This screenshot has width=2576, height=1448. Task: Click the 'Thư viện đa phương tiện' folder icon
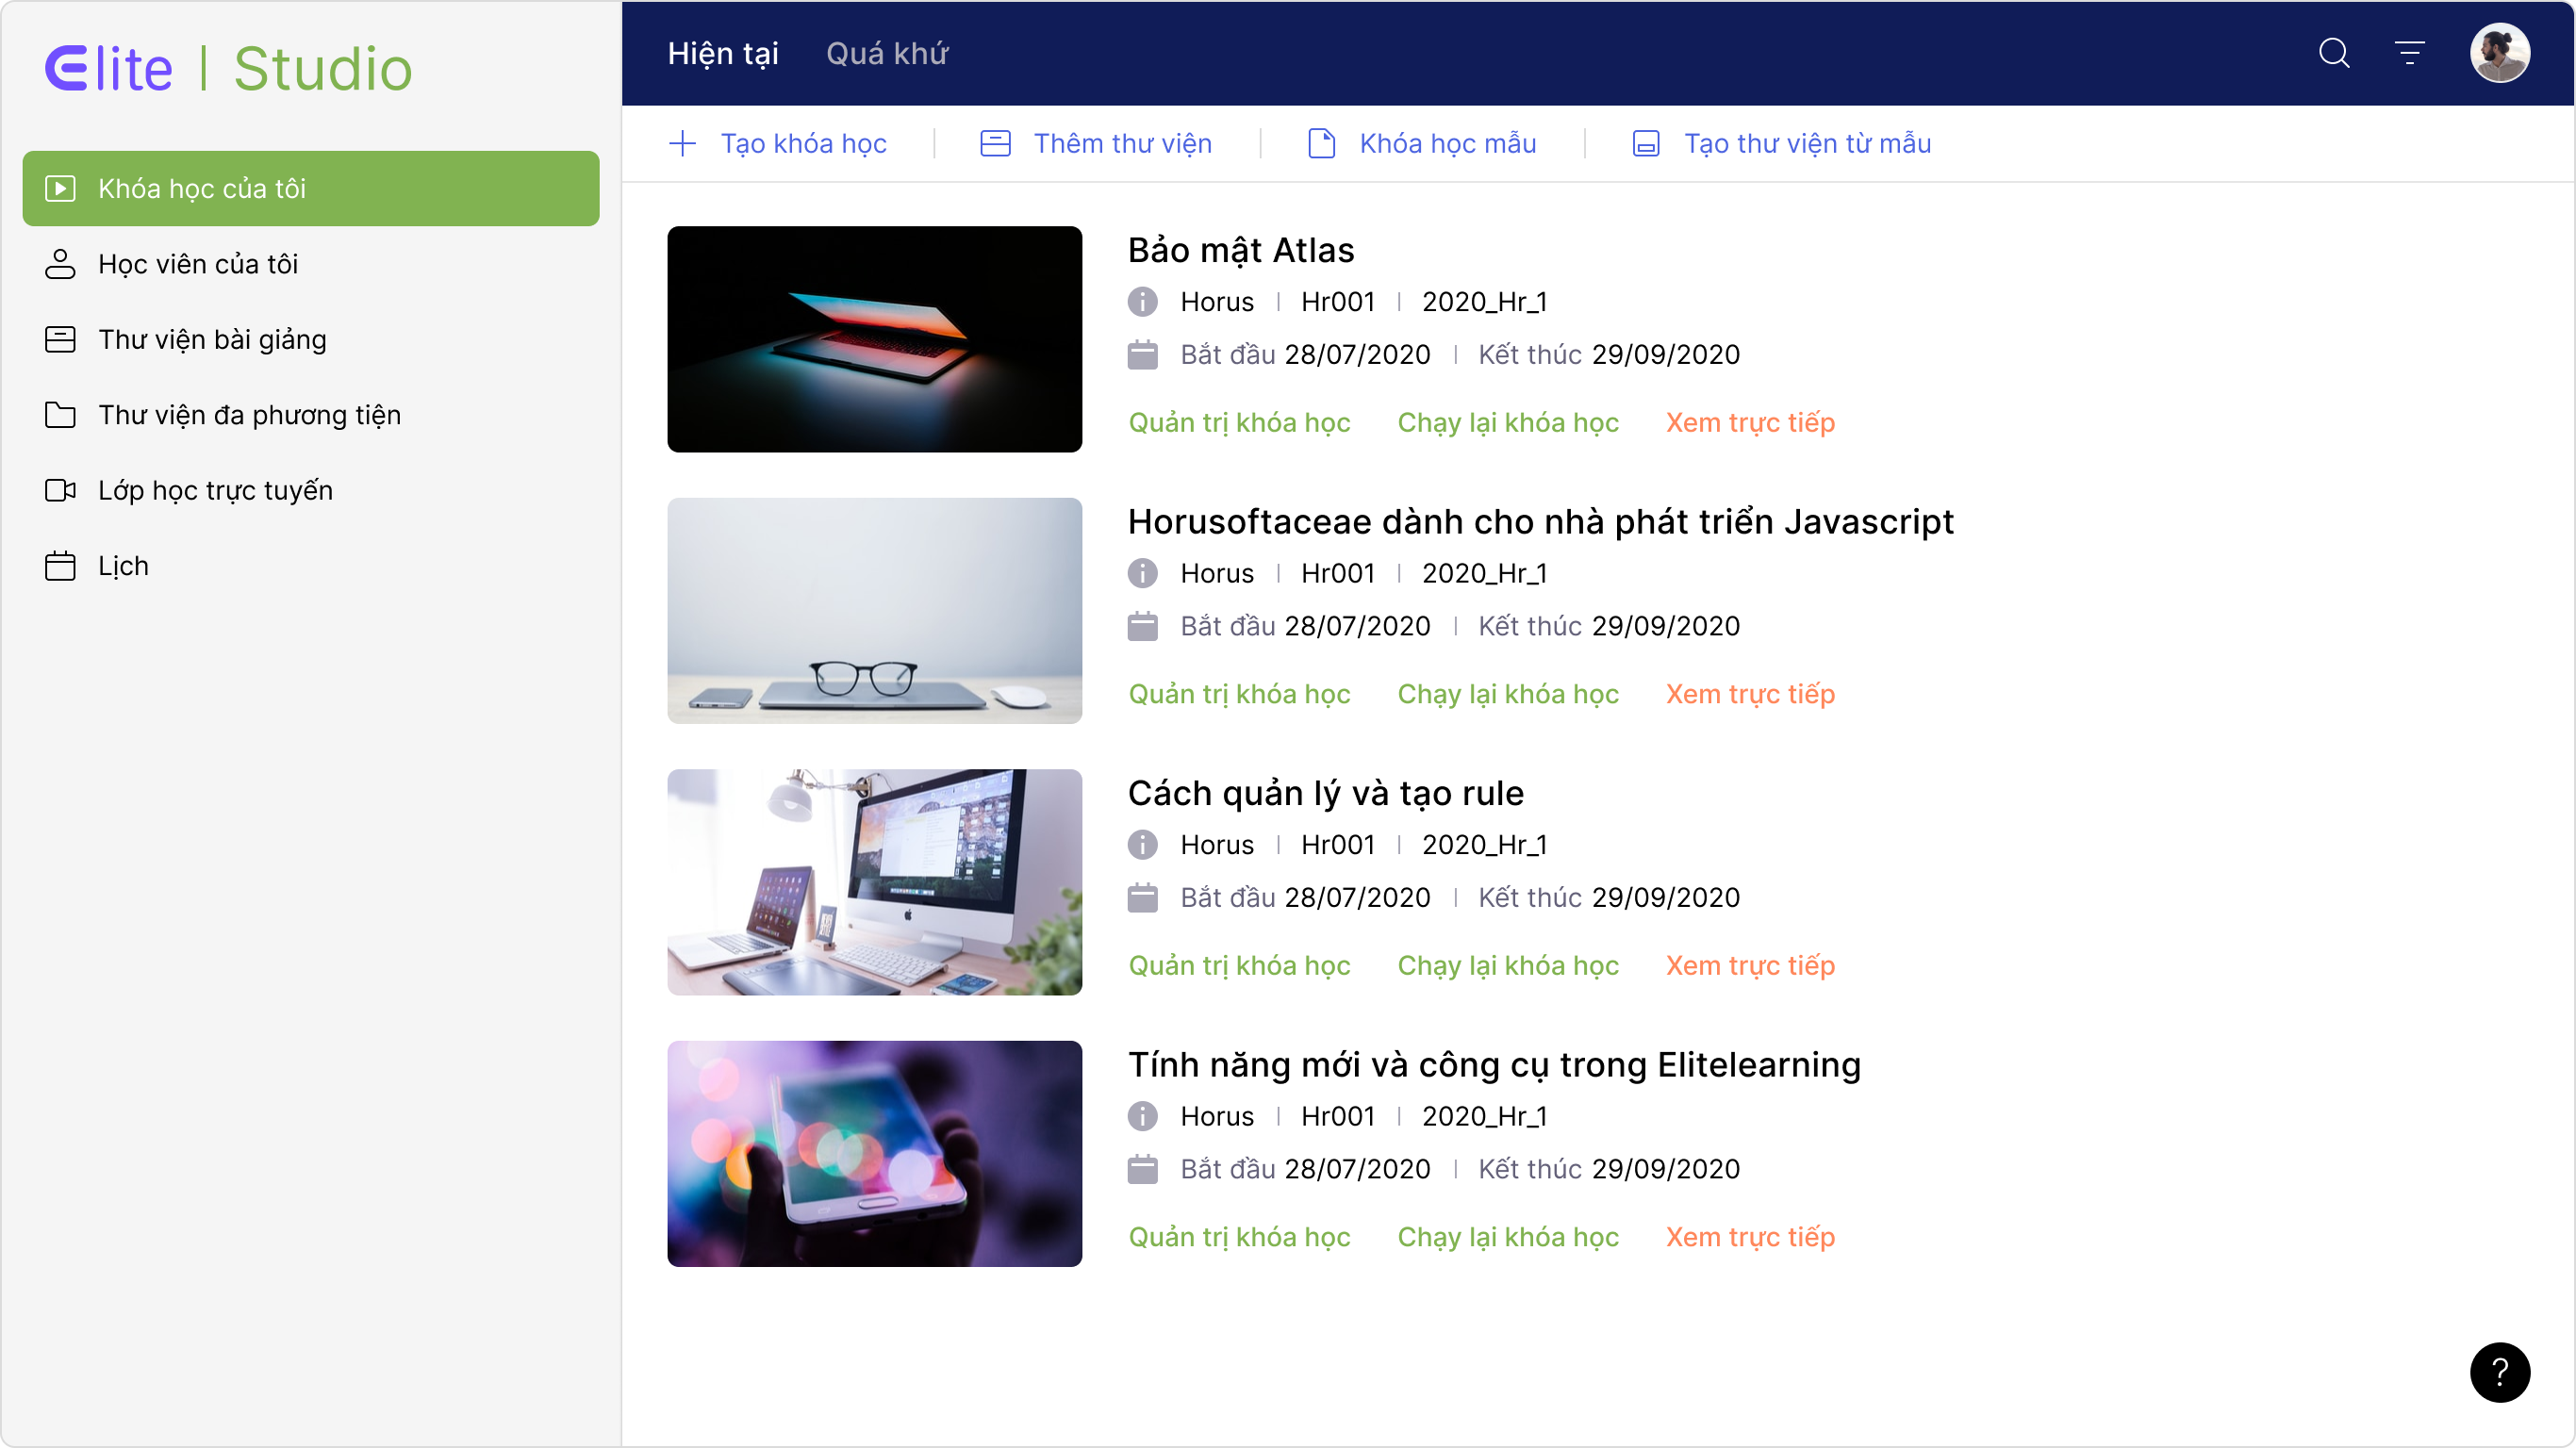tap(61, 414)
